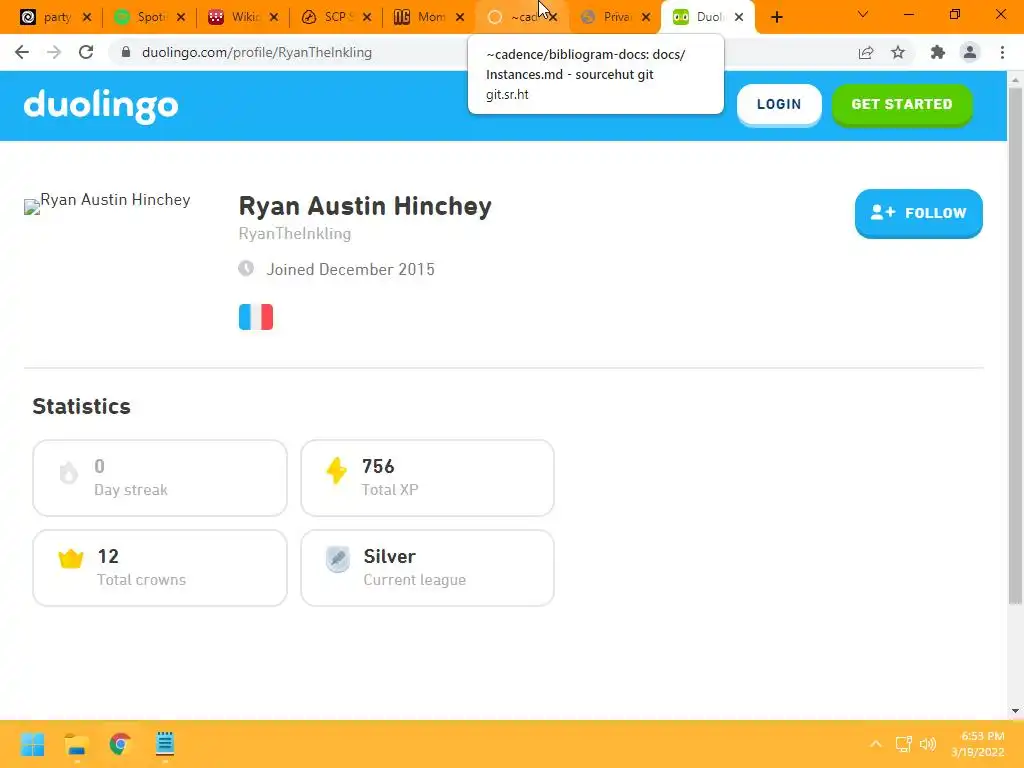
Task: Follow Ryan Austin Hinchey
Action: [x=918, y=213]
